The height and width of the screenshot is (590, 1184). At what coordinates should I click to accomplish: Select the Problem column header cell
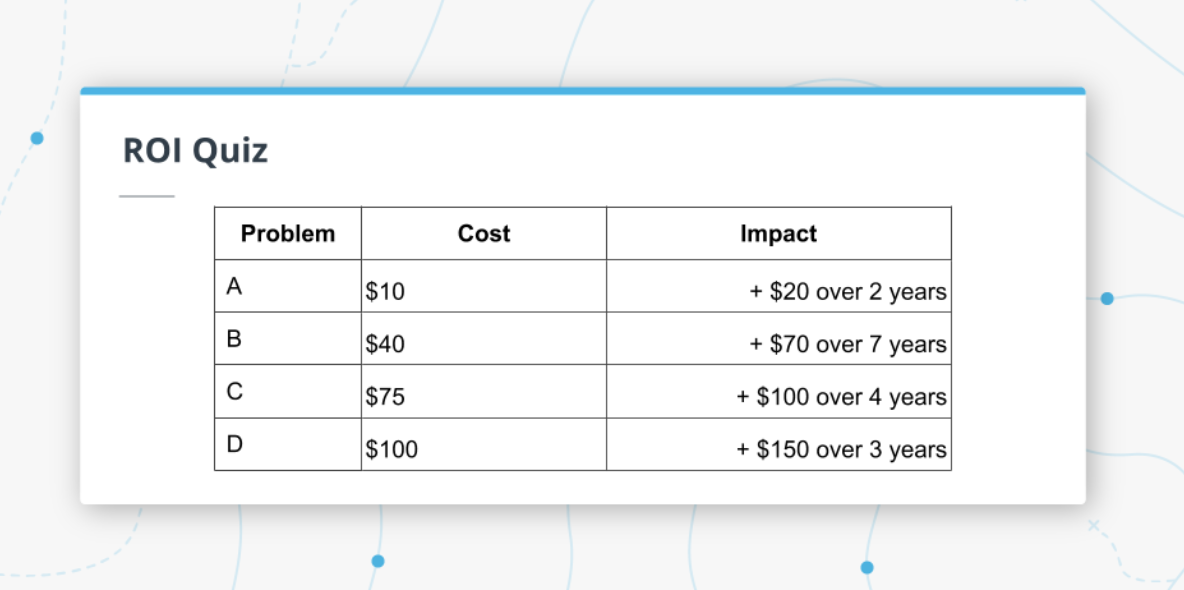288,234
